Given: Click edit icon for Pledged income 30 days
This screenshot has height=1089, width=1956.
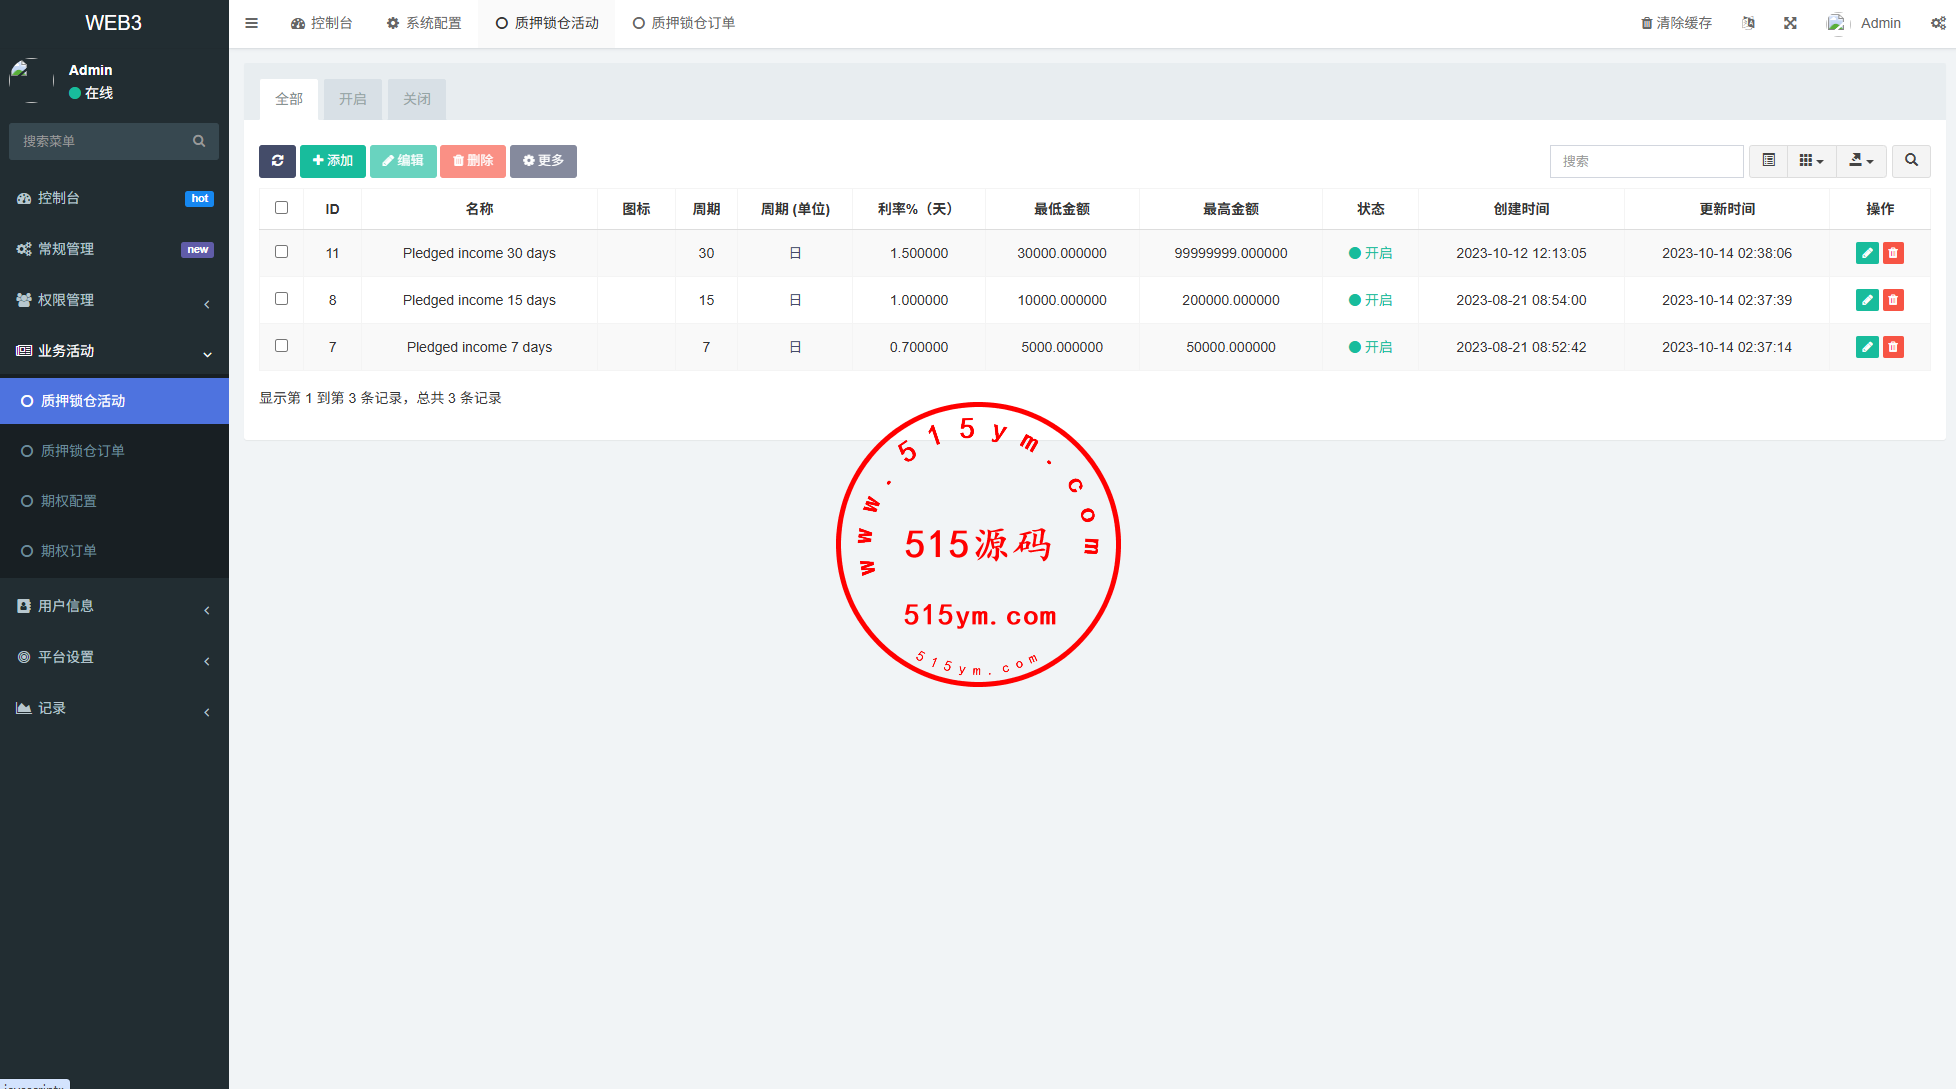Looking at the screenshot, I should pos(1866,254).
